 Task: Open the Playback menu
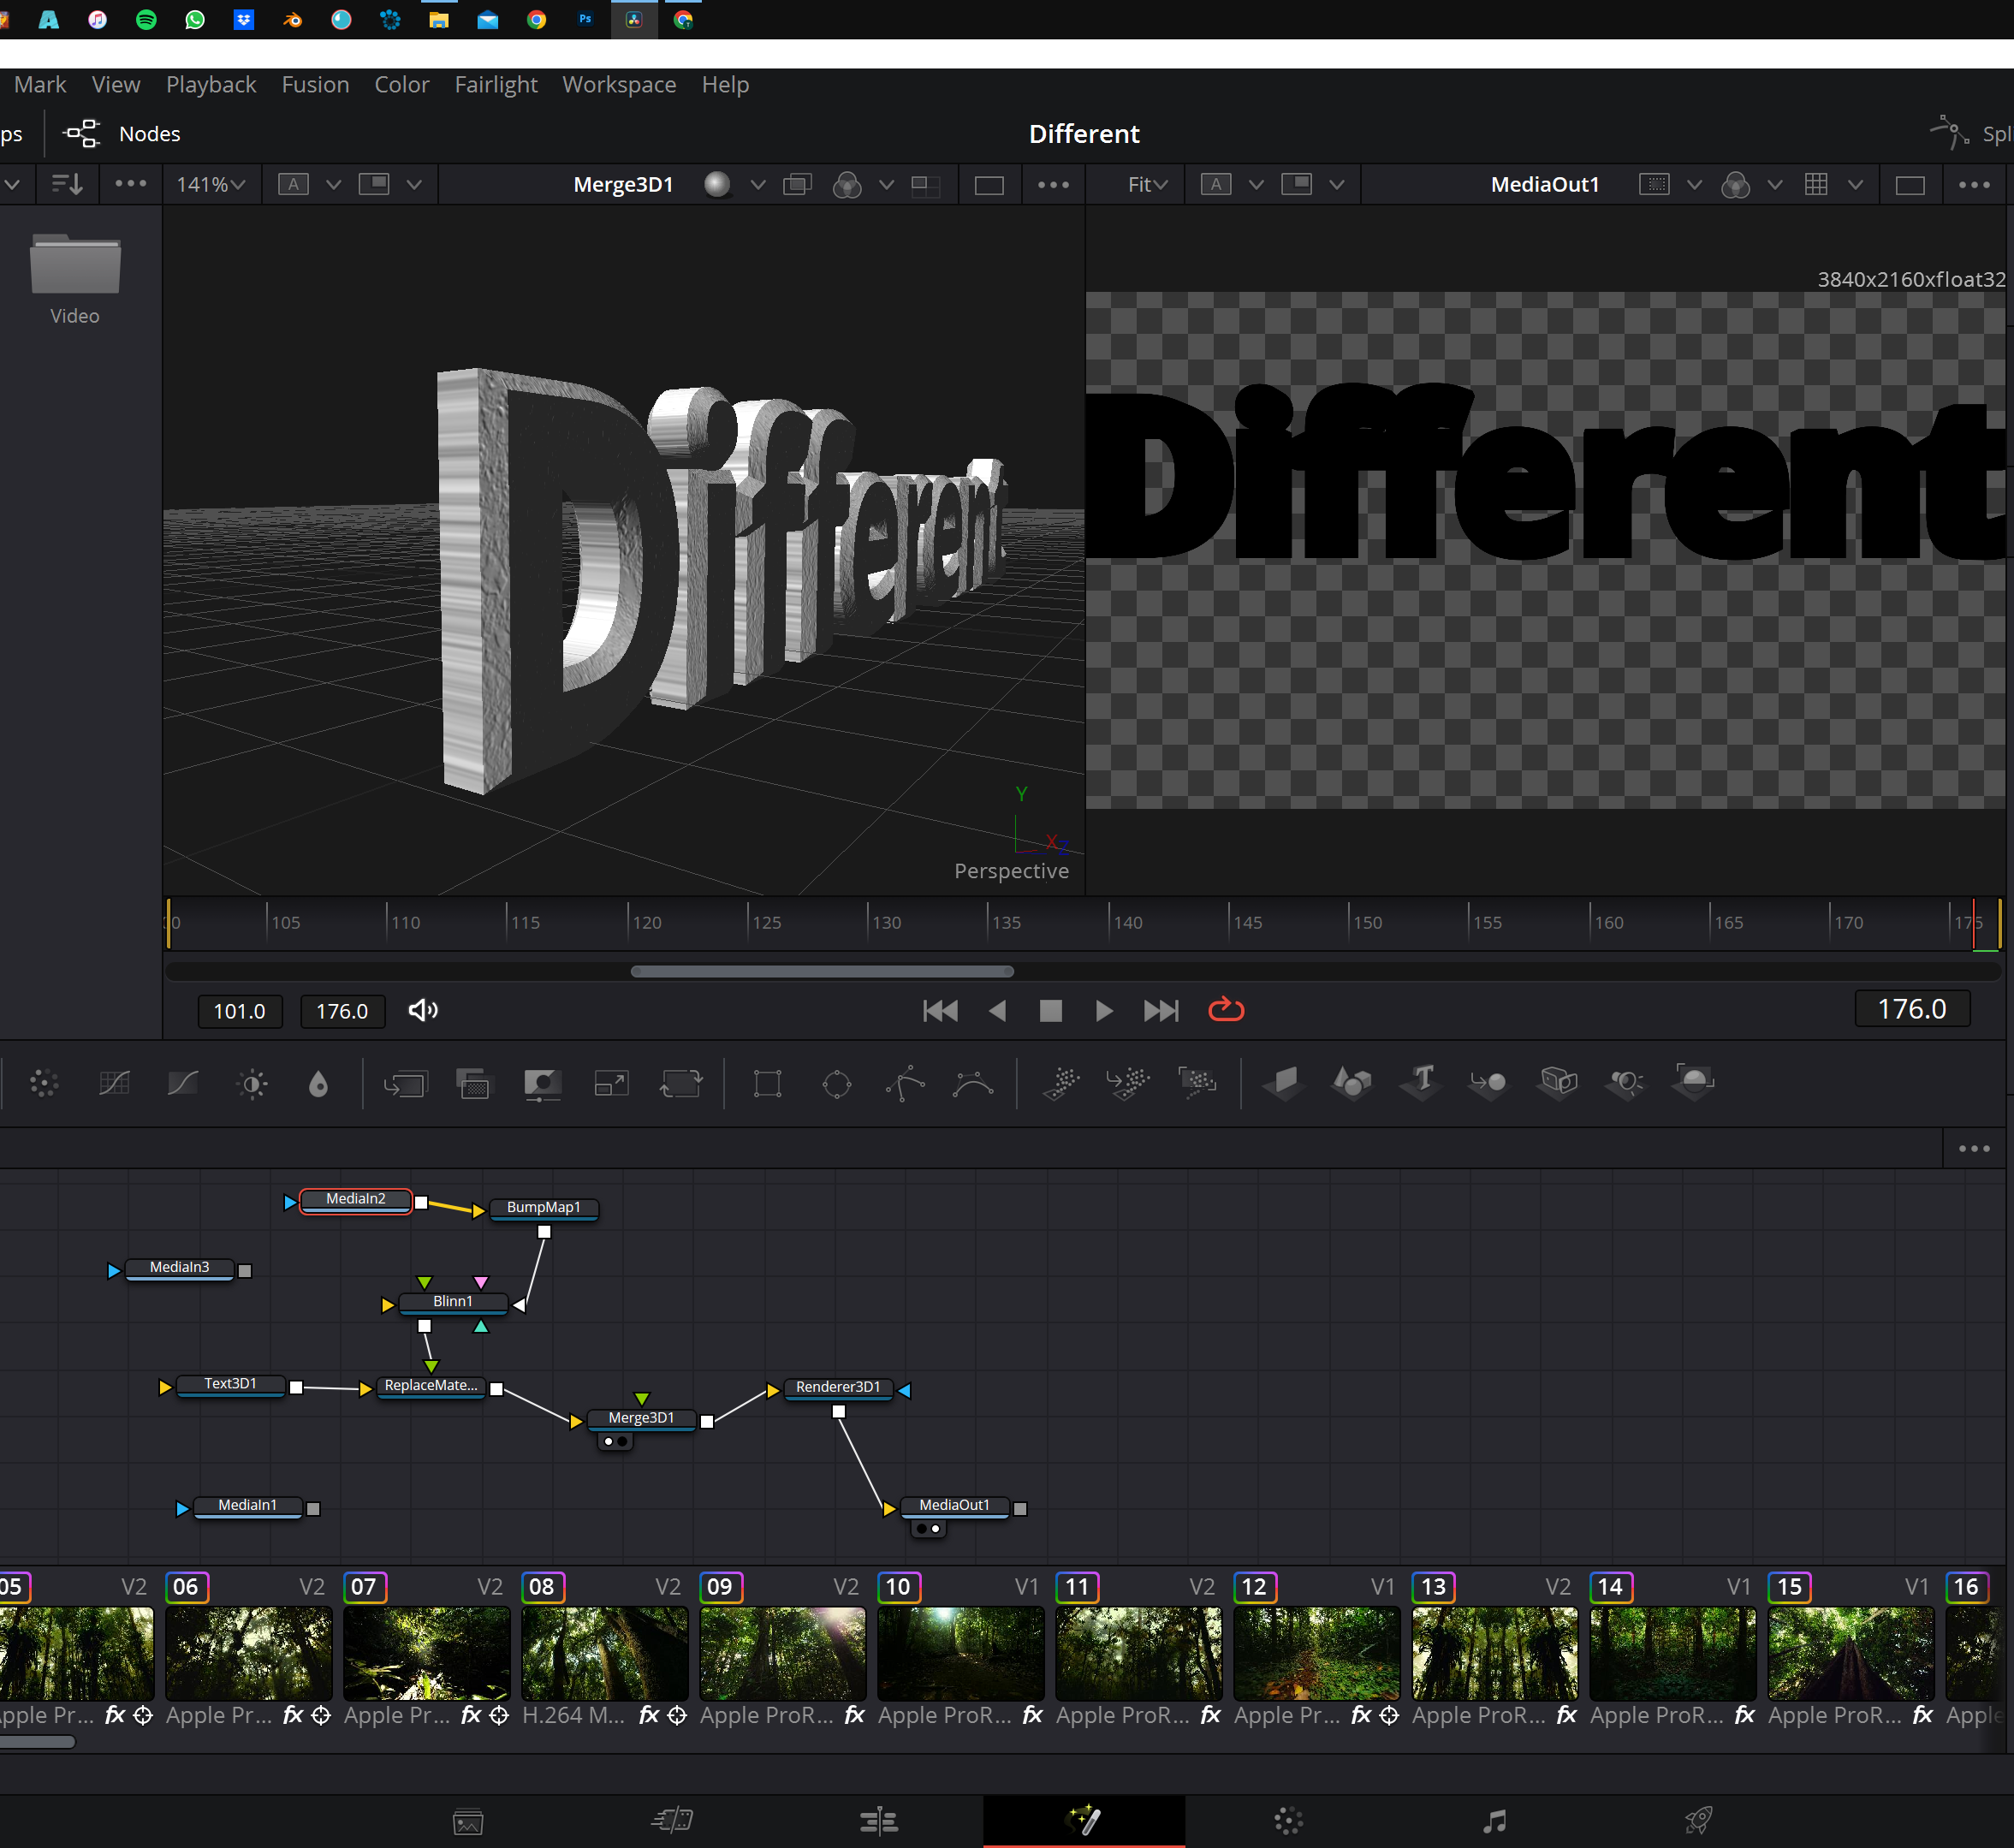(x=211, y=85)
